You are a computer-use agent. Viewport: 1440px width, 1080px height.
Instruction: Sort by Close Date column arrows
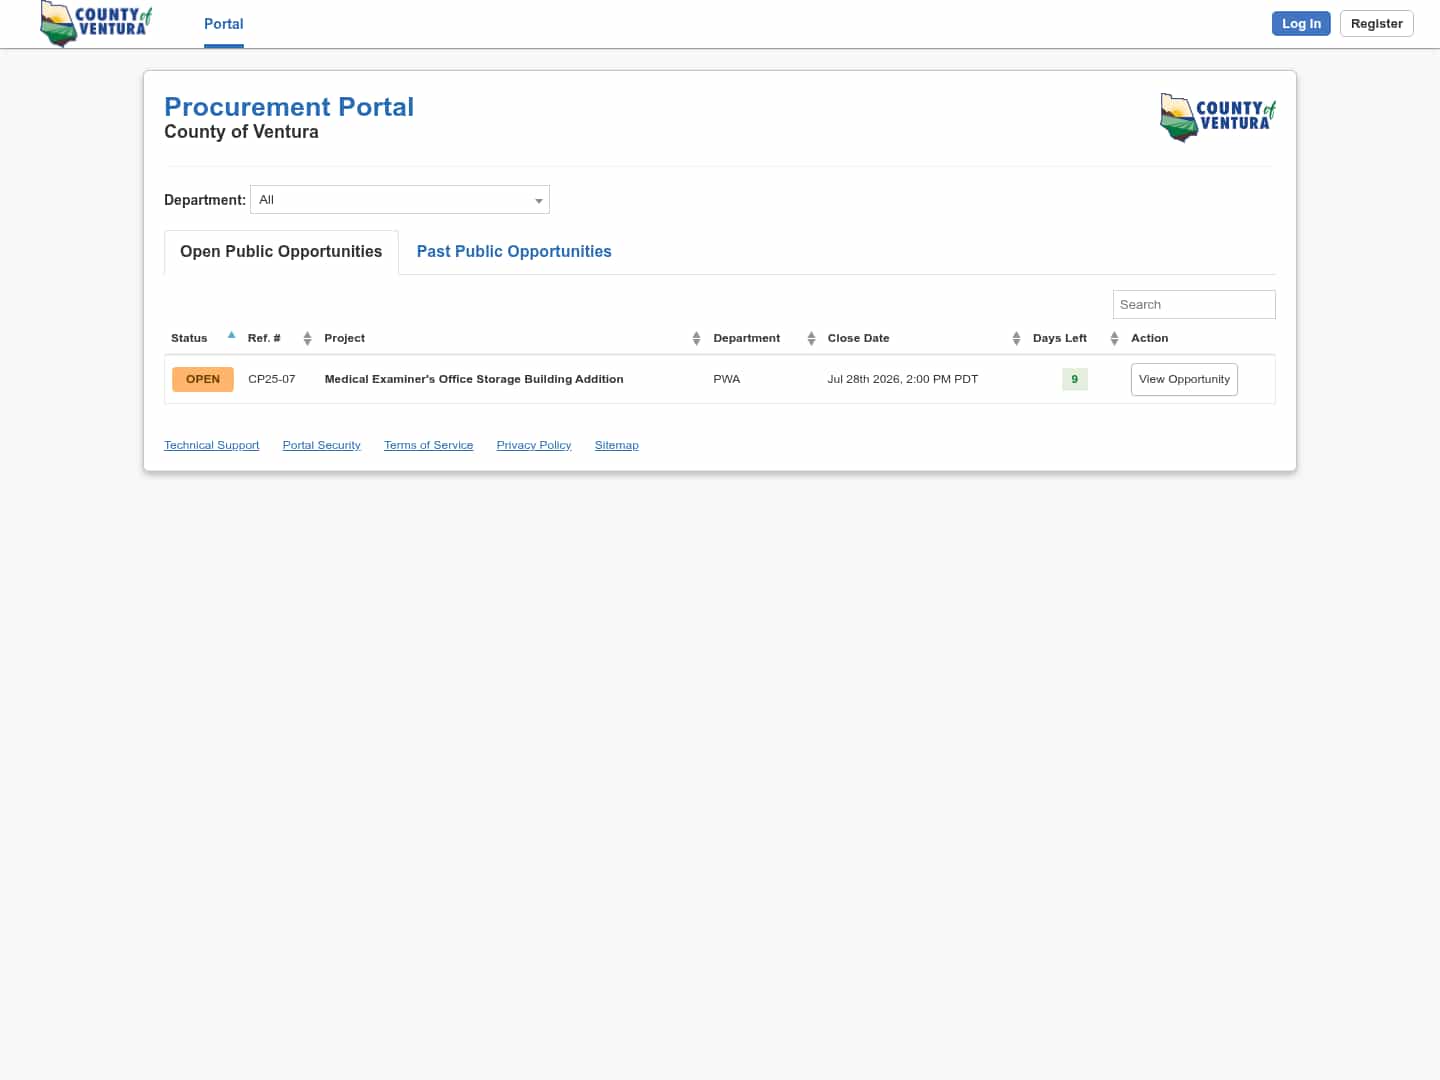pyautogui.click(x=1016, y=339)
